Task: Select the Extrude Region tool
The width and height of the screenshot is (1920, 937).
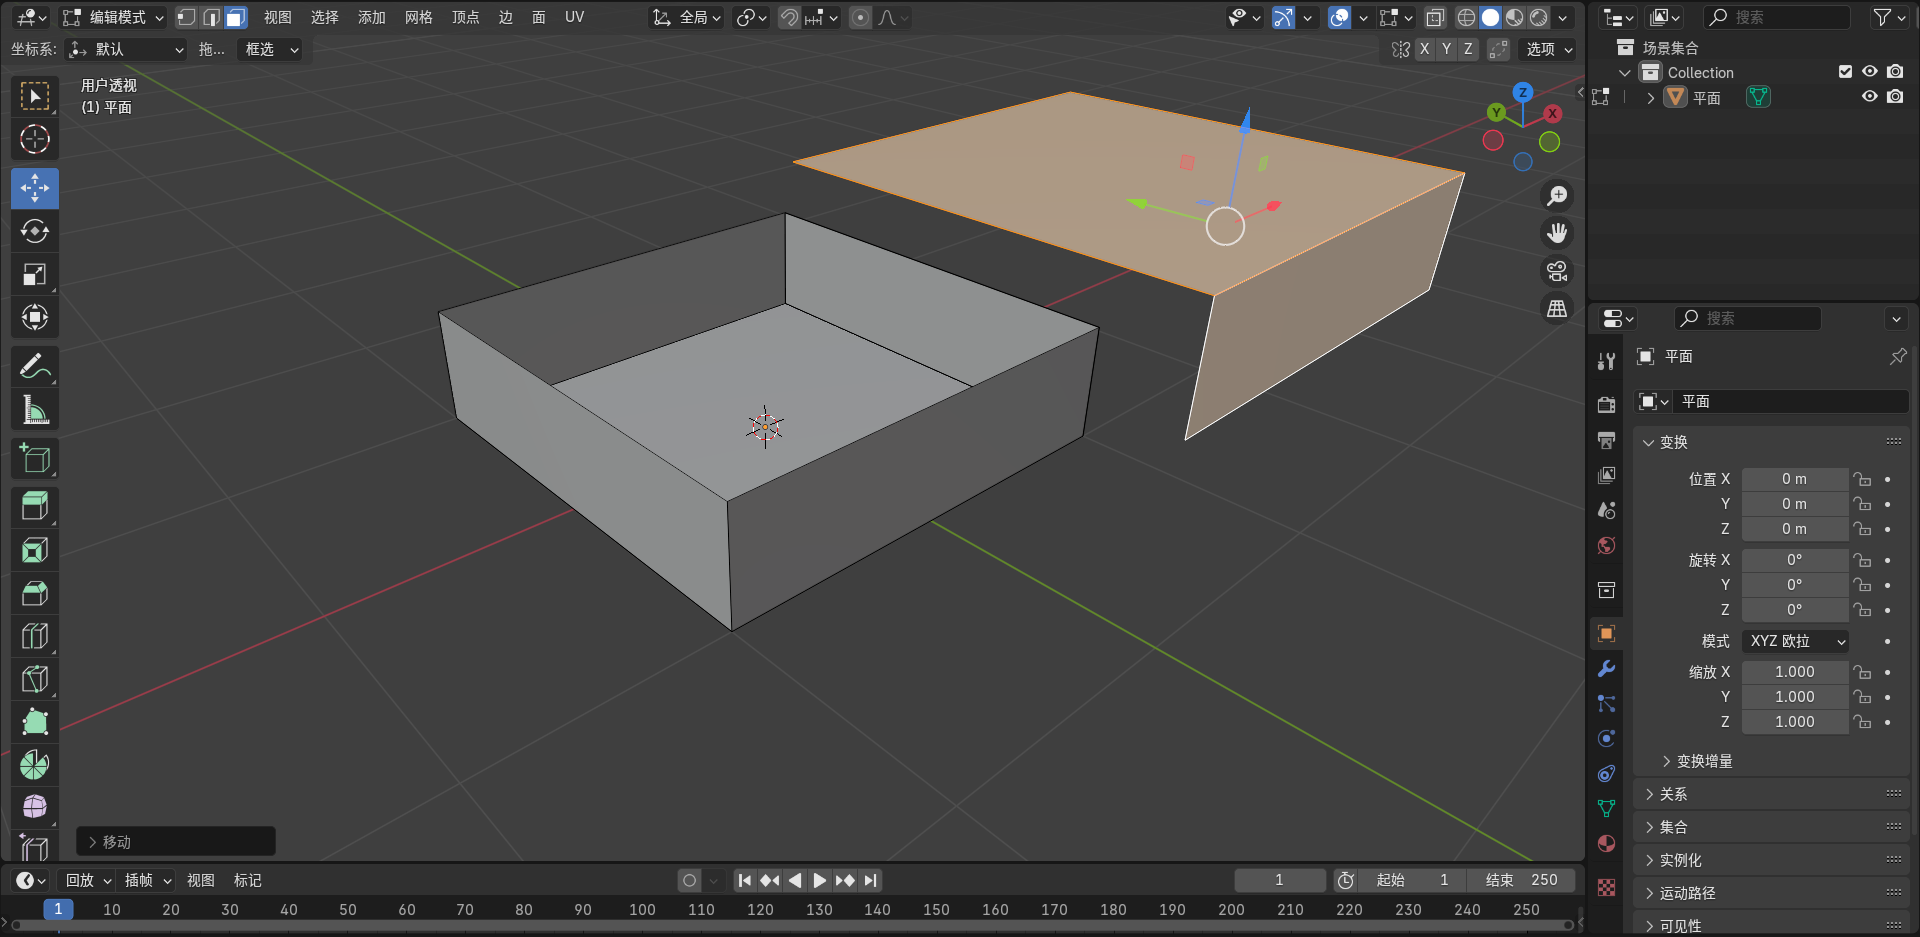Action: coord(35,507)
